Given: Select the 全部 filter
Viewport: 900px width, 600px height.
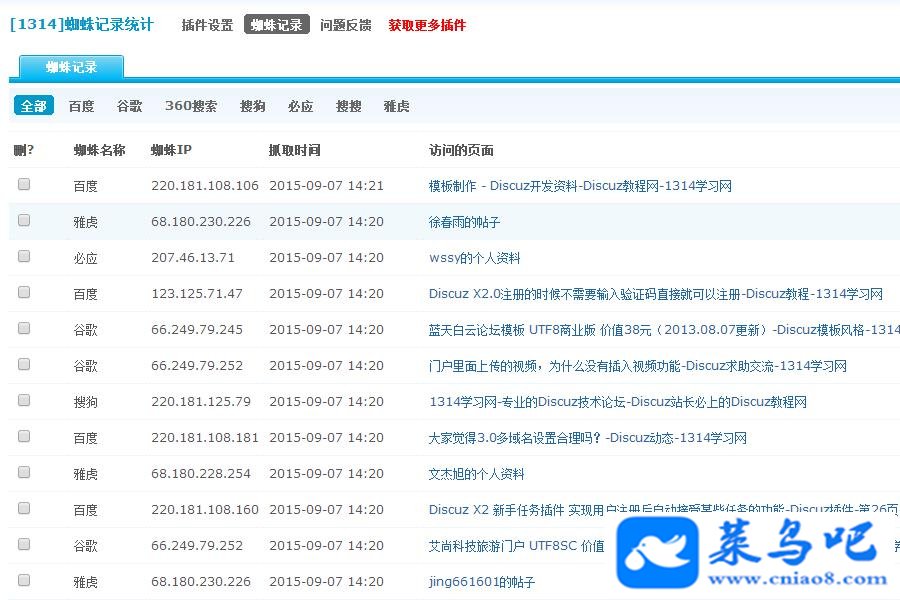Looking at the screenshot, I should coord(34,106).
